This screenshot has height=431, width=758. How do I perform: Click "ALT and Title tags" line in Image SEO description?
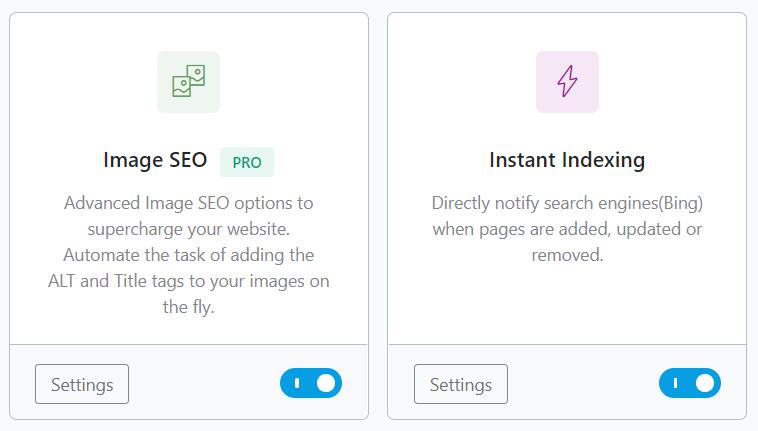pos(189,281)
